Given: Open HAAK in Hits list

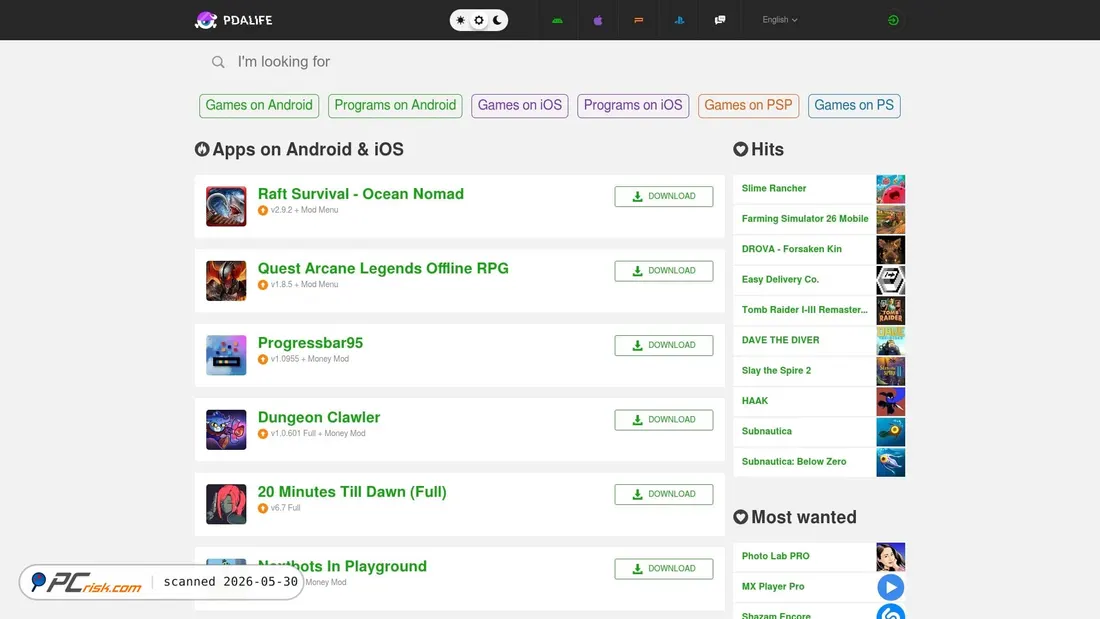Looking at the screenshot, I should point(755,401).
